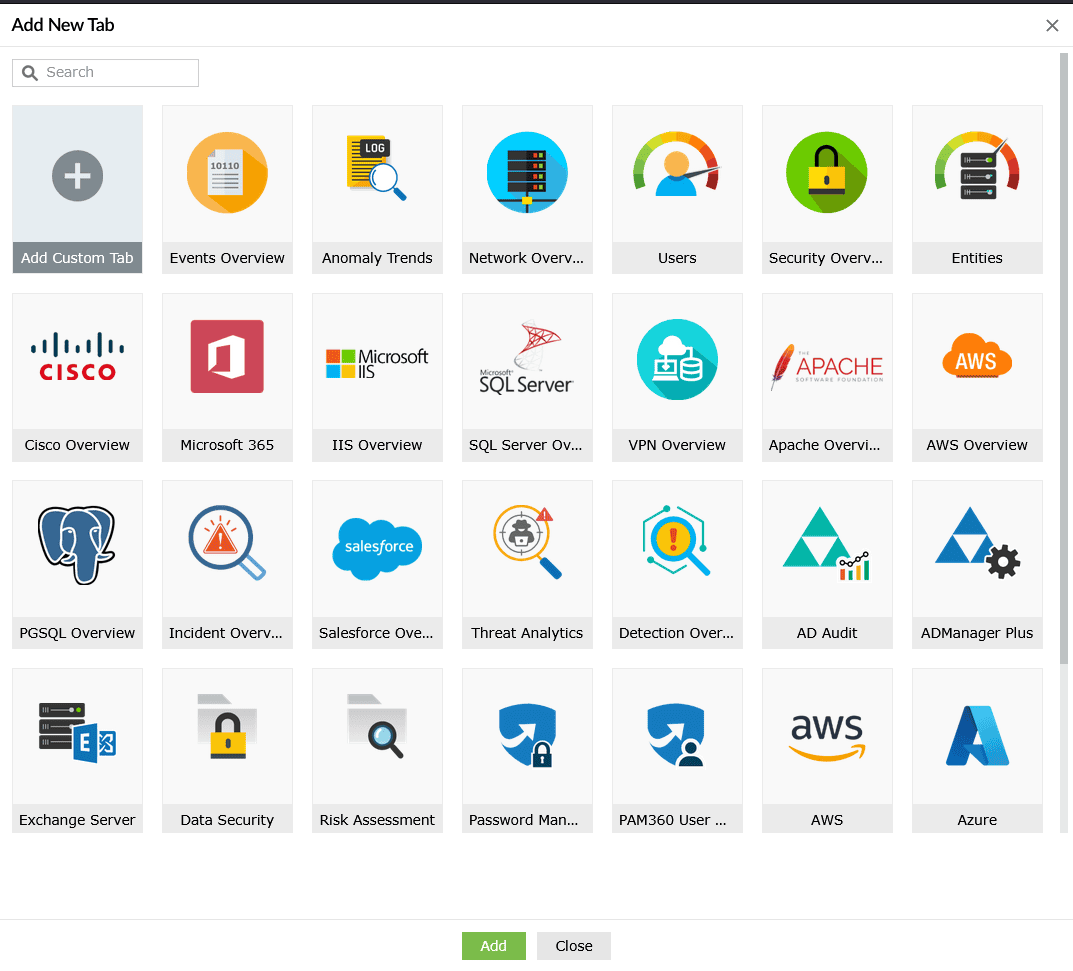This screenshot has height=971, width=1073.
Task: Click the 'IIS Overview' label
Action: point(377,445)
